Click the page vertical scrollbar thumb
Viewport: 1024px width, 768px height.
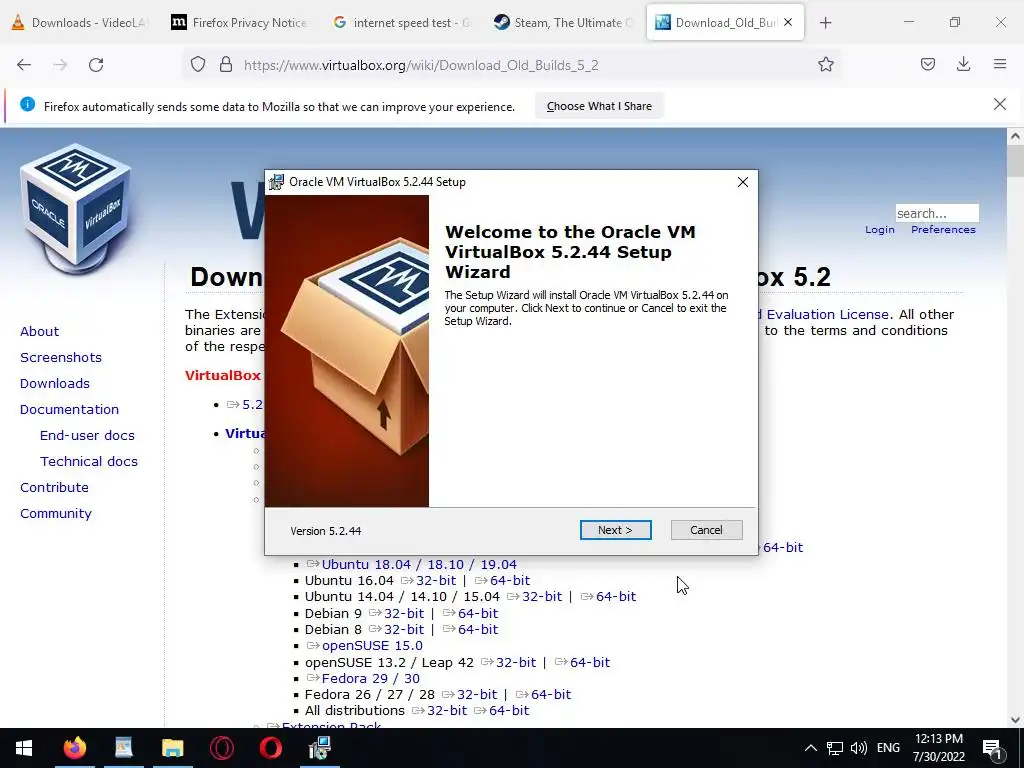click(x=1015, y=161)
